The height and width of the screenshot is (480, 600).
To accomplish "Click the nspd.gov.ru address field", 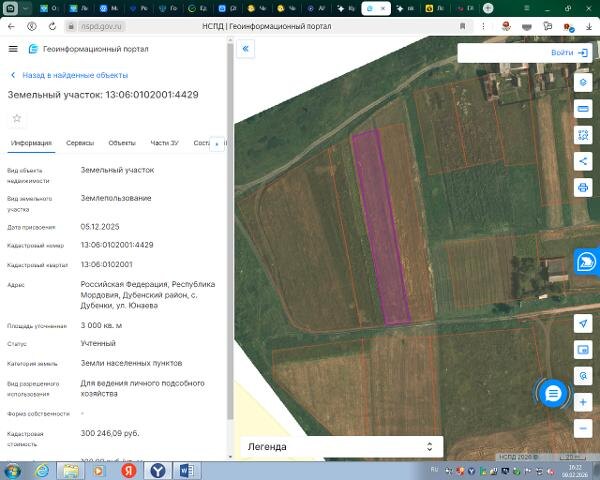I will point(101,26).
